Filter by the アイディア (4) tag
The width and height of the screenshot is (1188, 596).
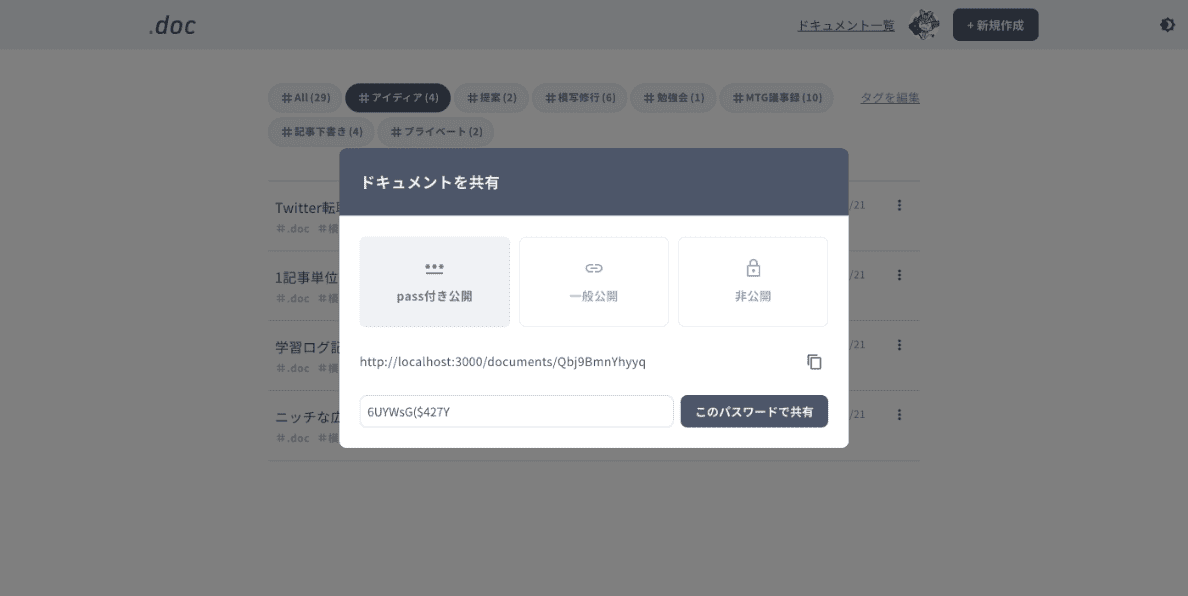tap(398, 98)
